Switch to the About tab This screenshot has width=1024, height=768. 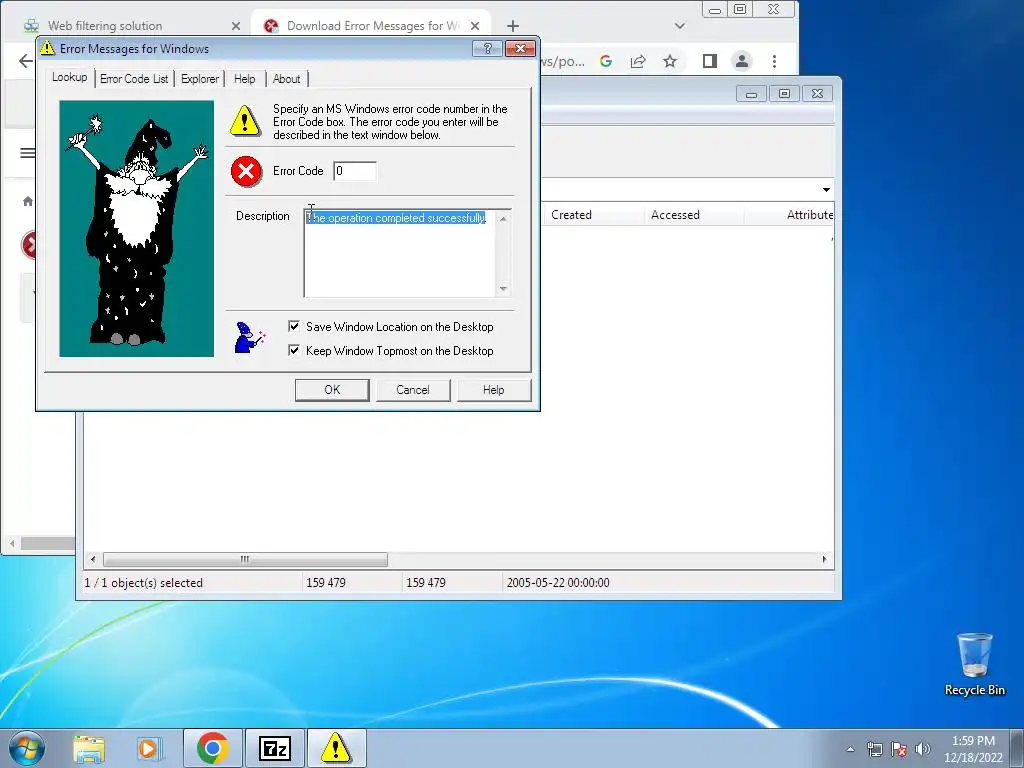(286, 78)
